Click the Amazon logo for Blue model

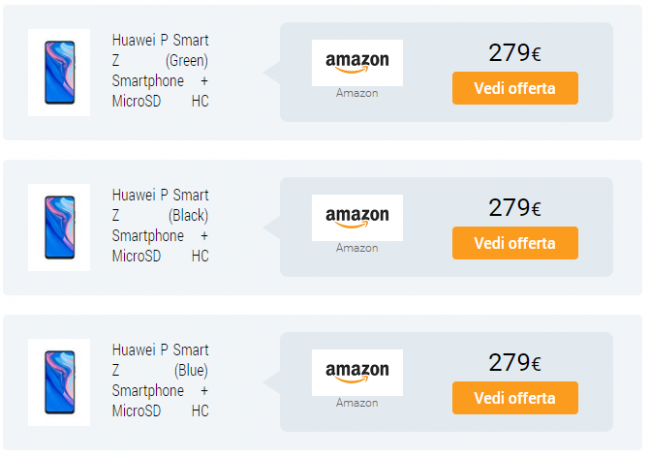click(357, 371)
